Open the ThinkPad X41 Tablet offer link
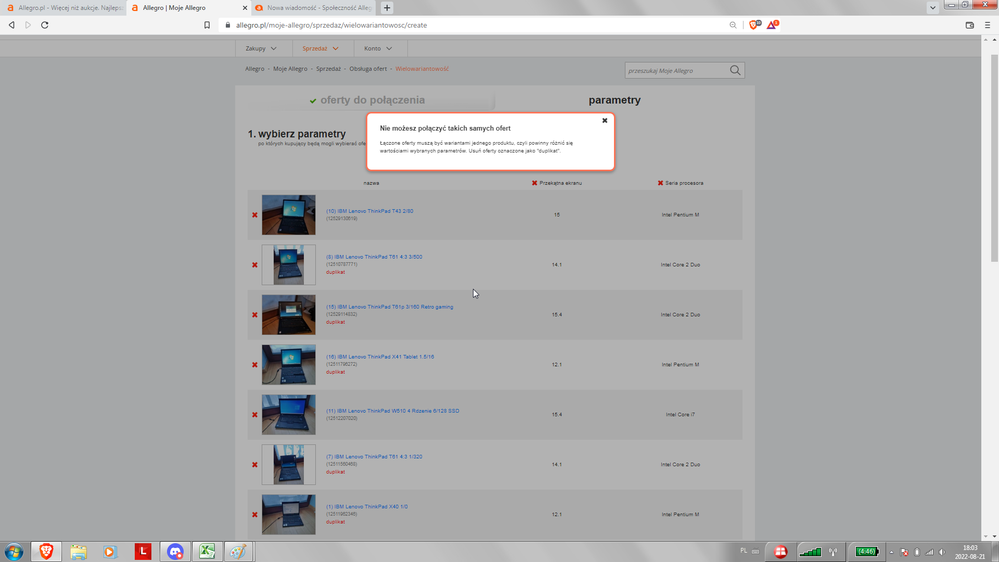999x562 pixels. coord(380,357)
